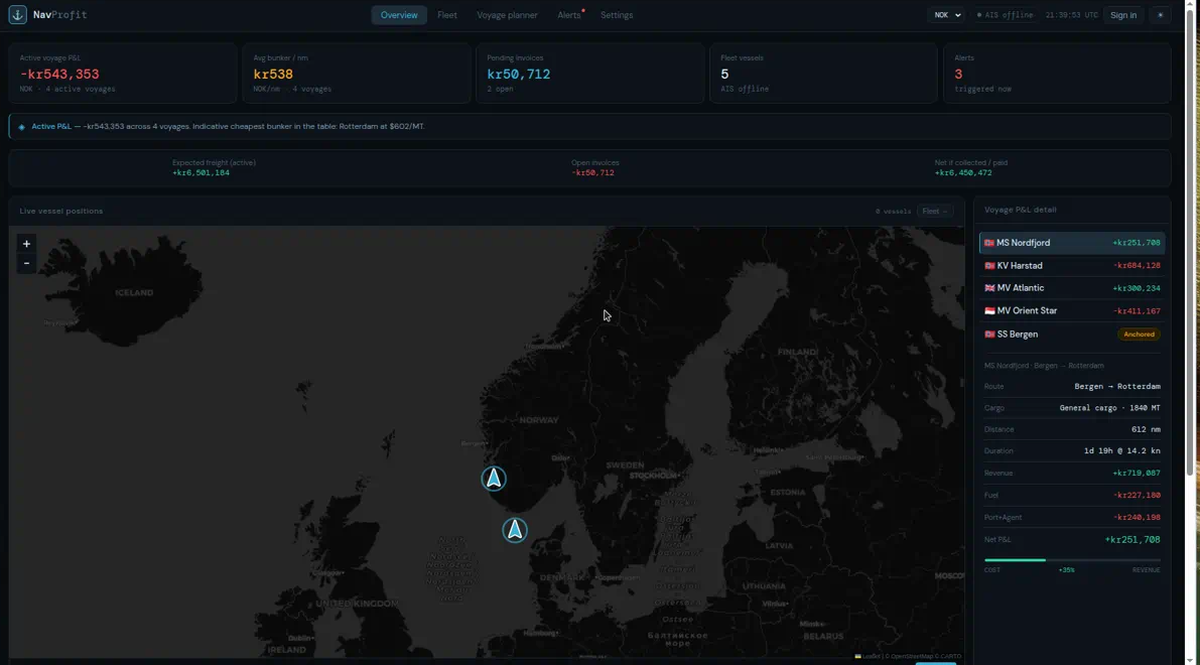Click the diamond icon beside Active P&L banner
This screenshot has height=665, width=1200.
pyautogui.click(x=22, y=127)
